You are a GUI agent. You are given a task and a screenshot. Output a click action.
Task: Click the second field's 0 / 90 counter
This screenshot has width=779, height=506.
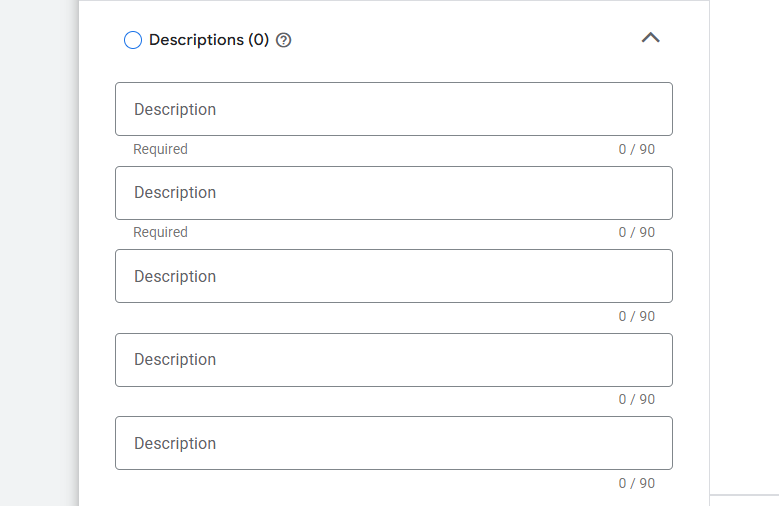(636, 232)
